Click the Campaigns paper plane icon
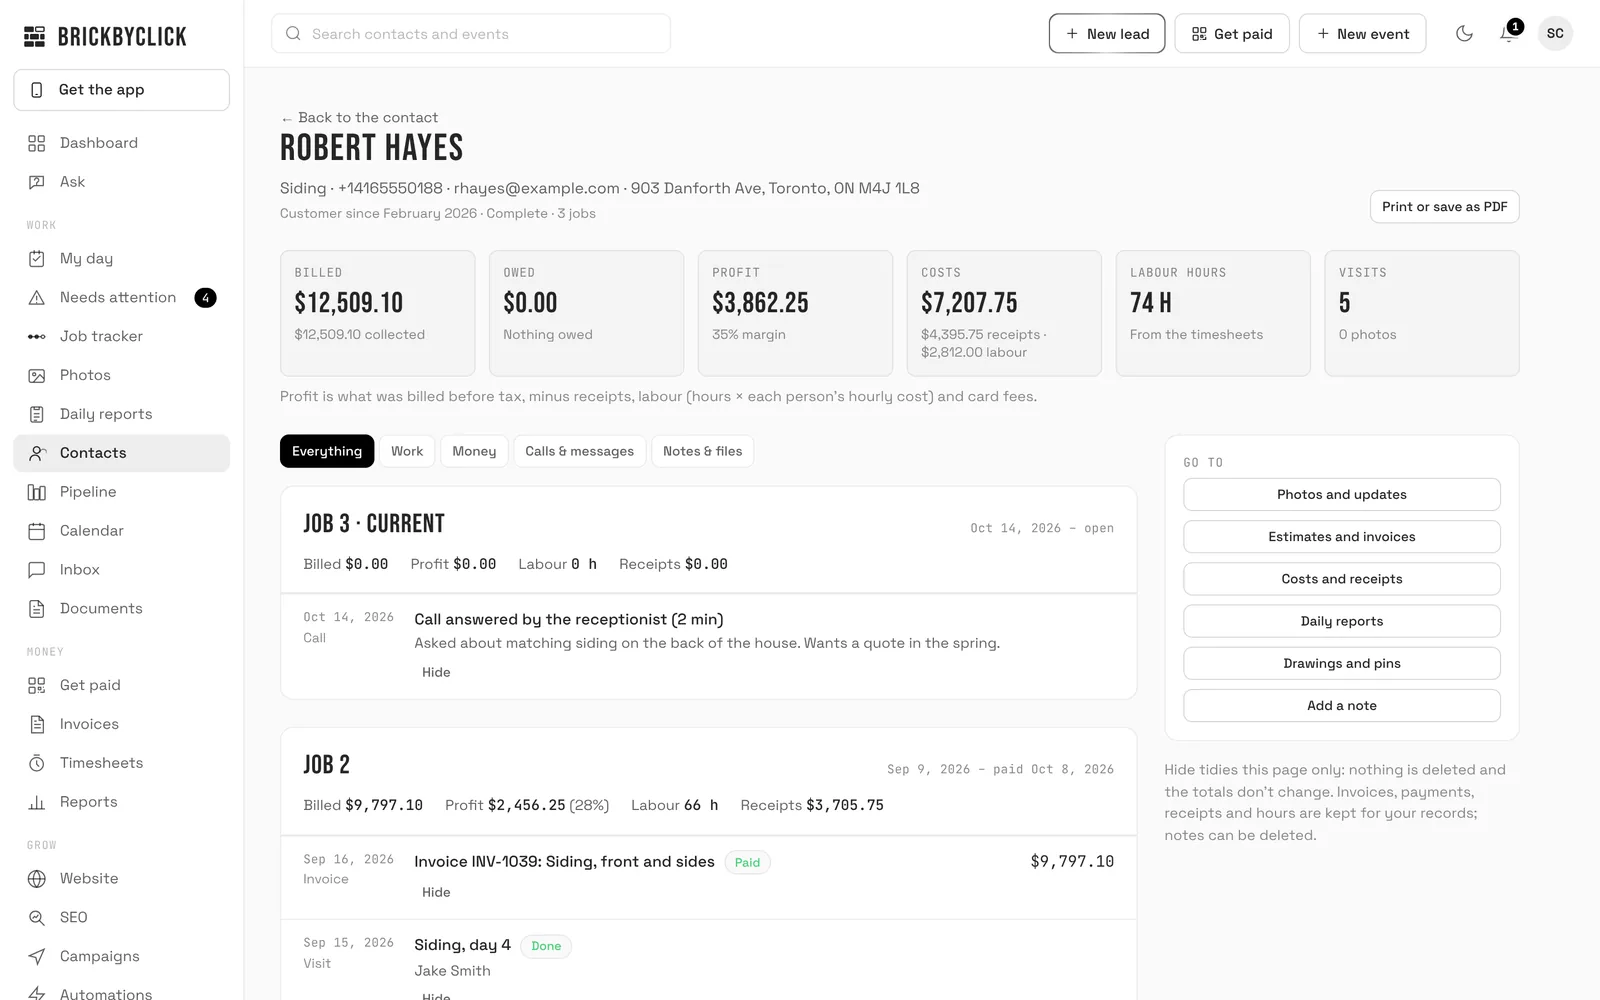The width and height of the screenshot is (1600, 1000). [37, 957]
